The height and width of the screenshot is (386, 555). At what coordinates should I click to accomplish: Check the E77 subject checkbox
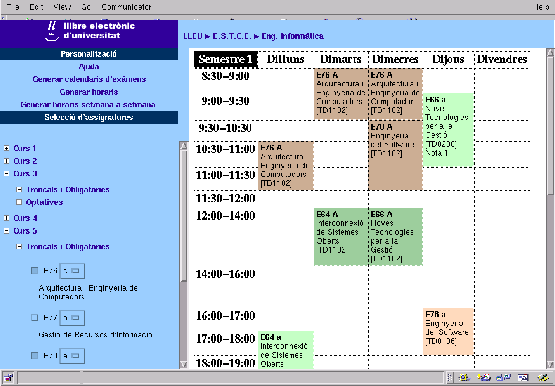click(34, 317)
